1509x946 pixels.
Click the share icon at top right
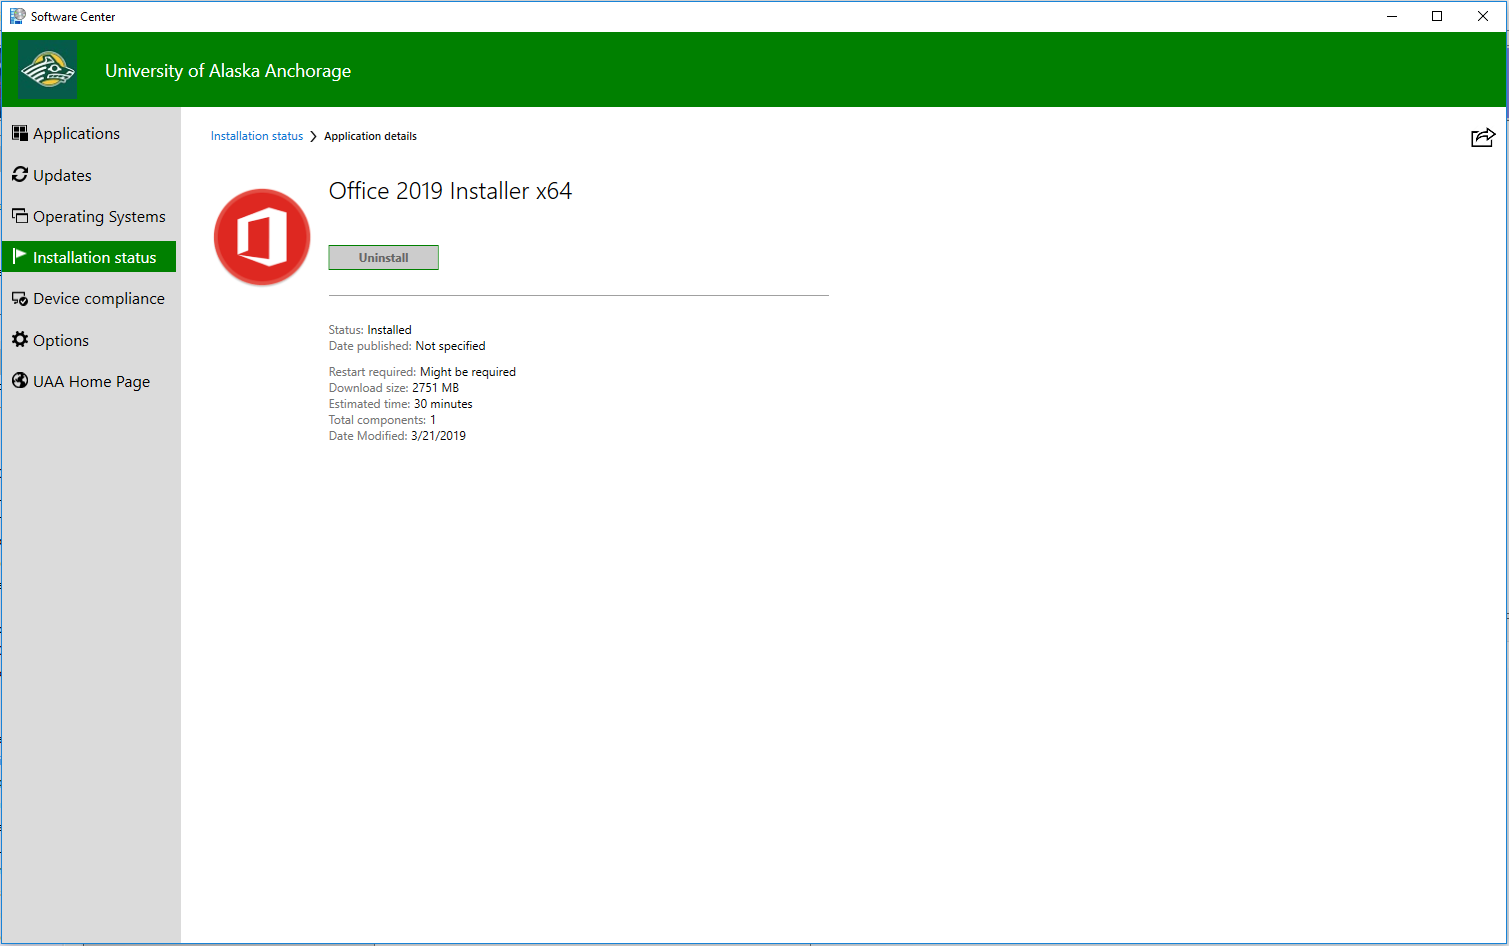point(1482,138)
